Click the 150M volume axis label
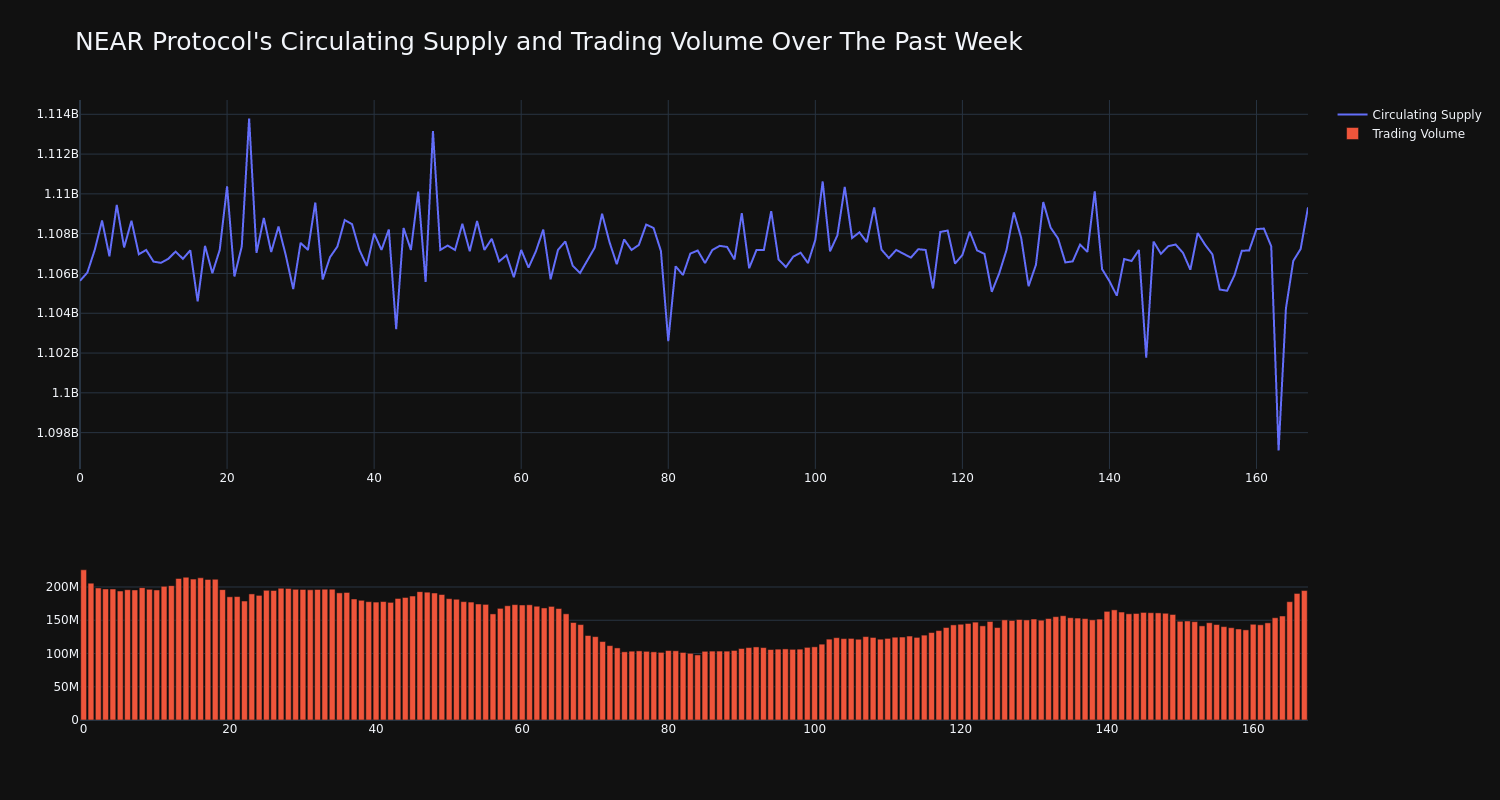Viewport: 1500px width, 800px height. (62, 620)
